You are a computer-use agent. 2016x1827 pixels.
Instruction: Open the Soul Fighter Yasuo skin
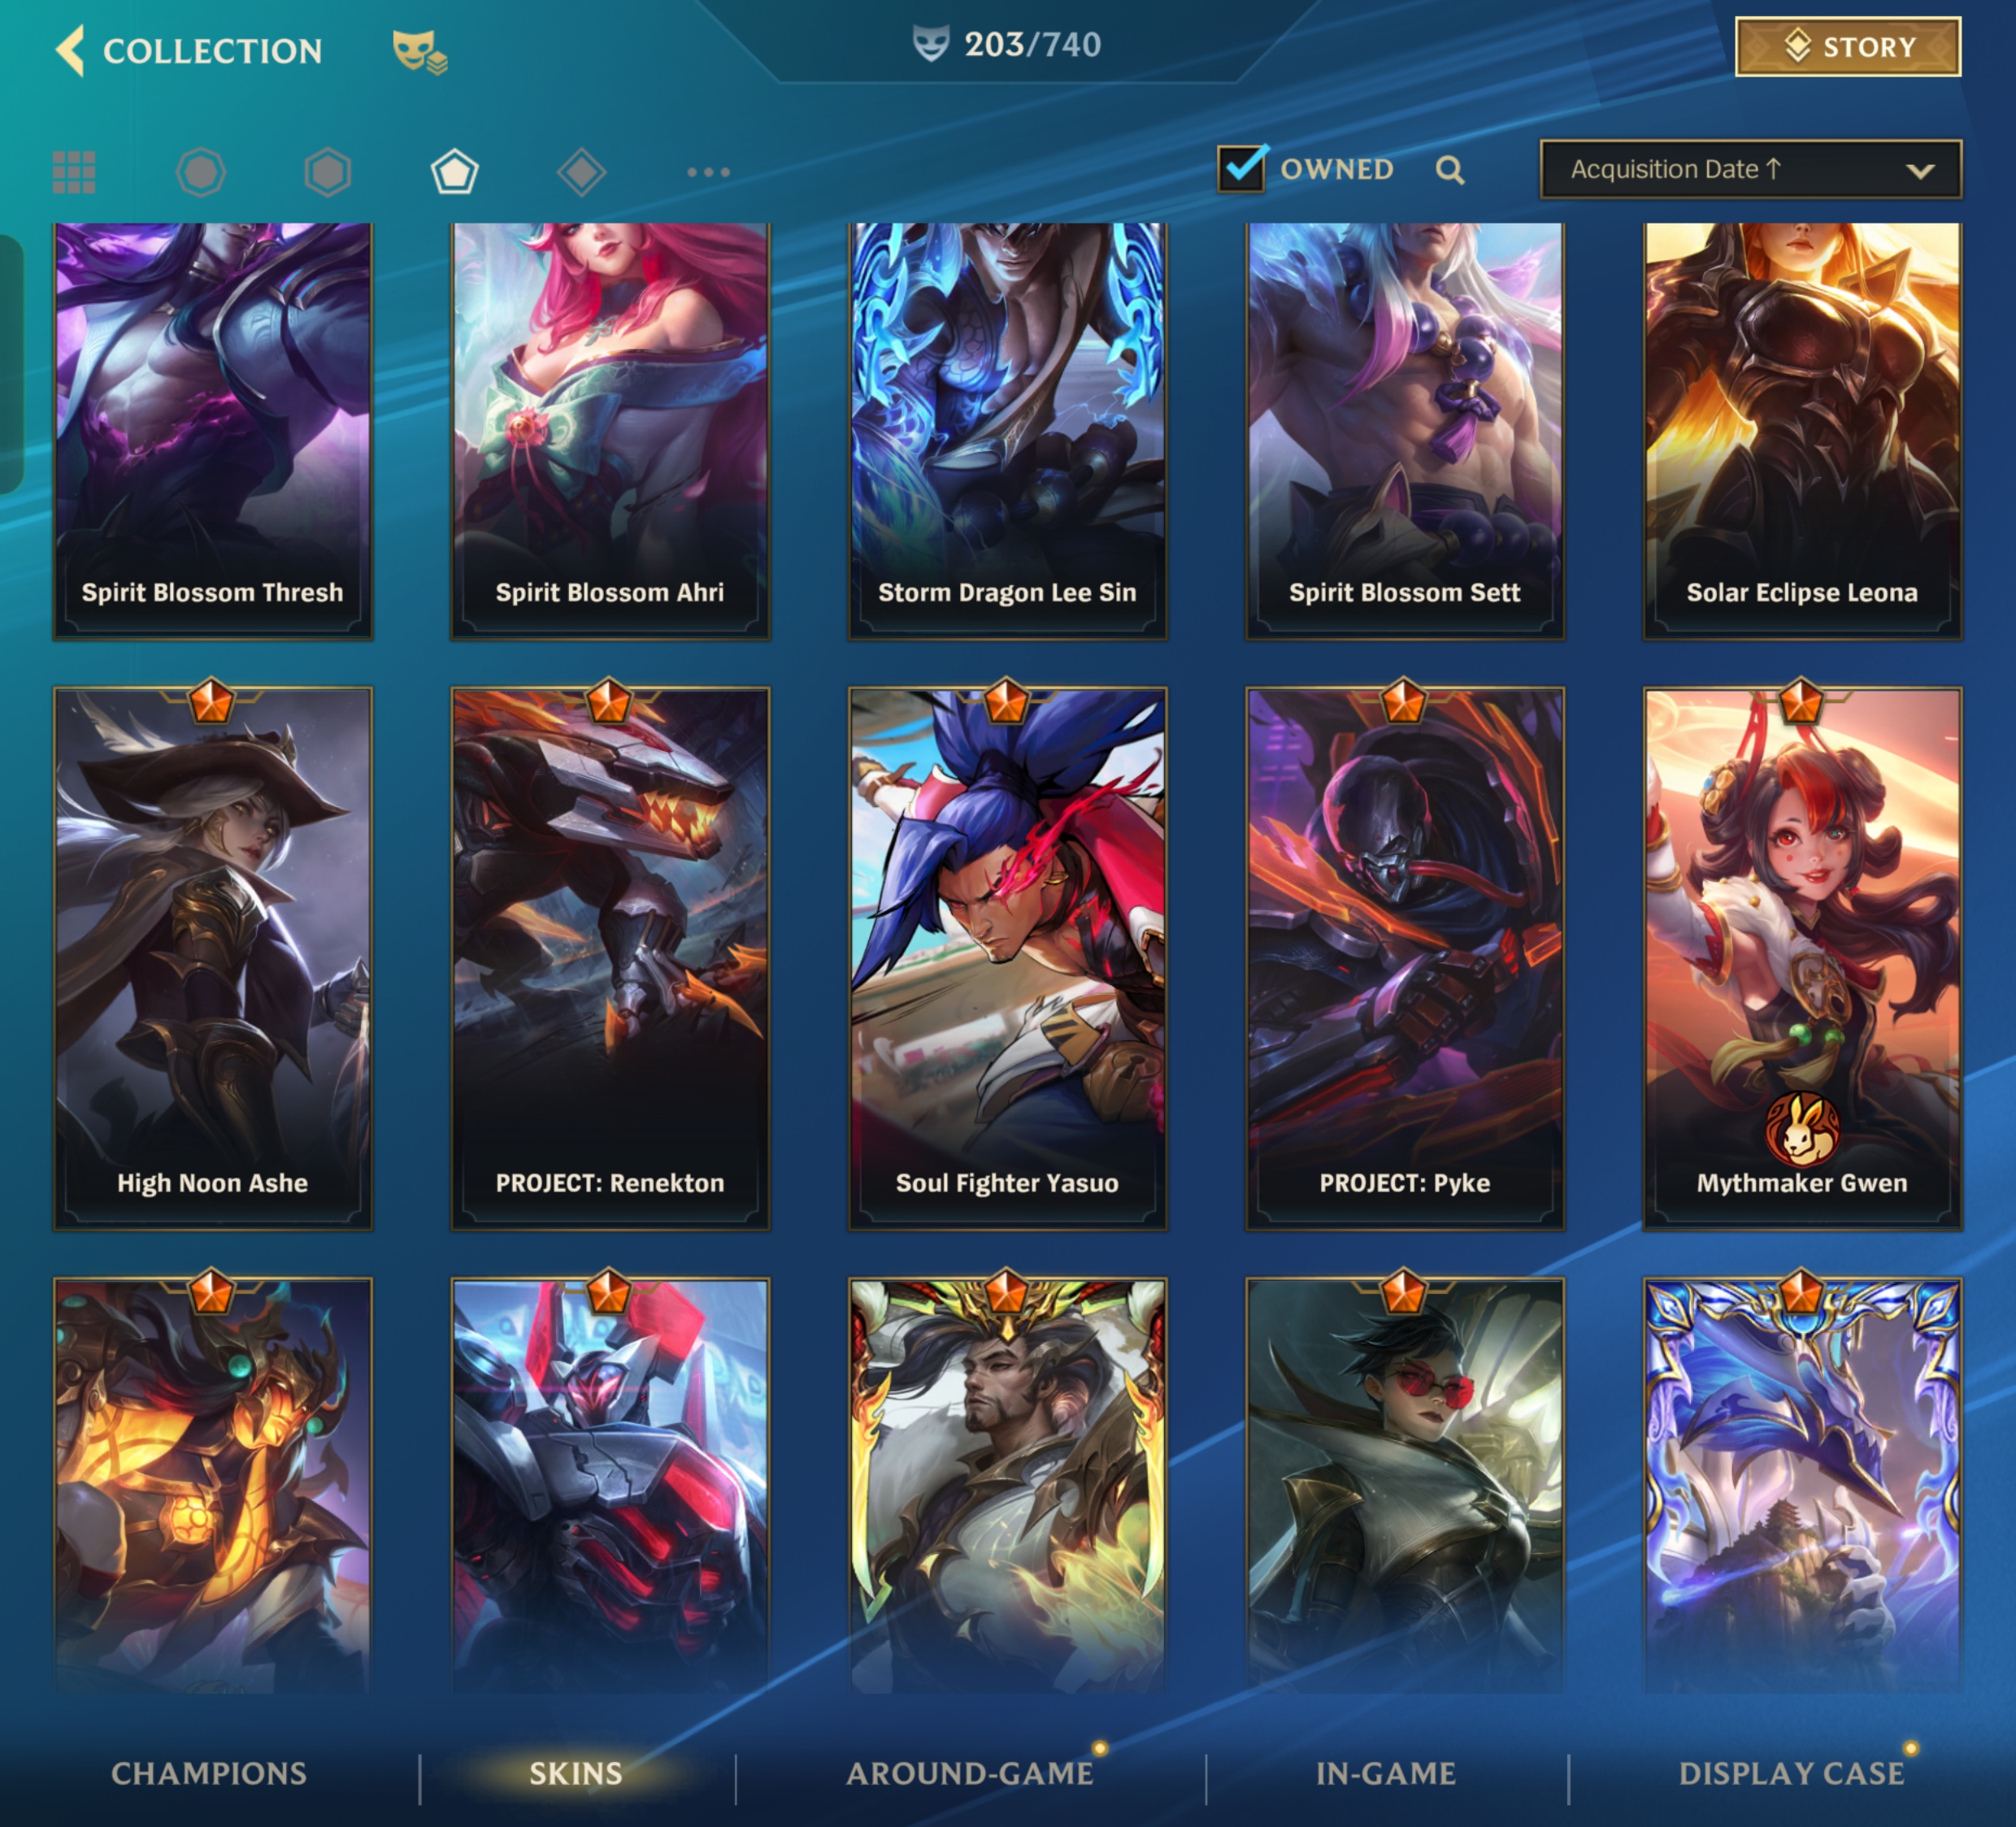[x=1007, y=958]
